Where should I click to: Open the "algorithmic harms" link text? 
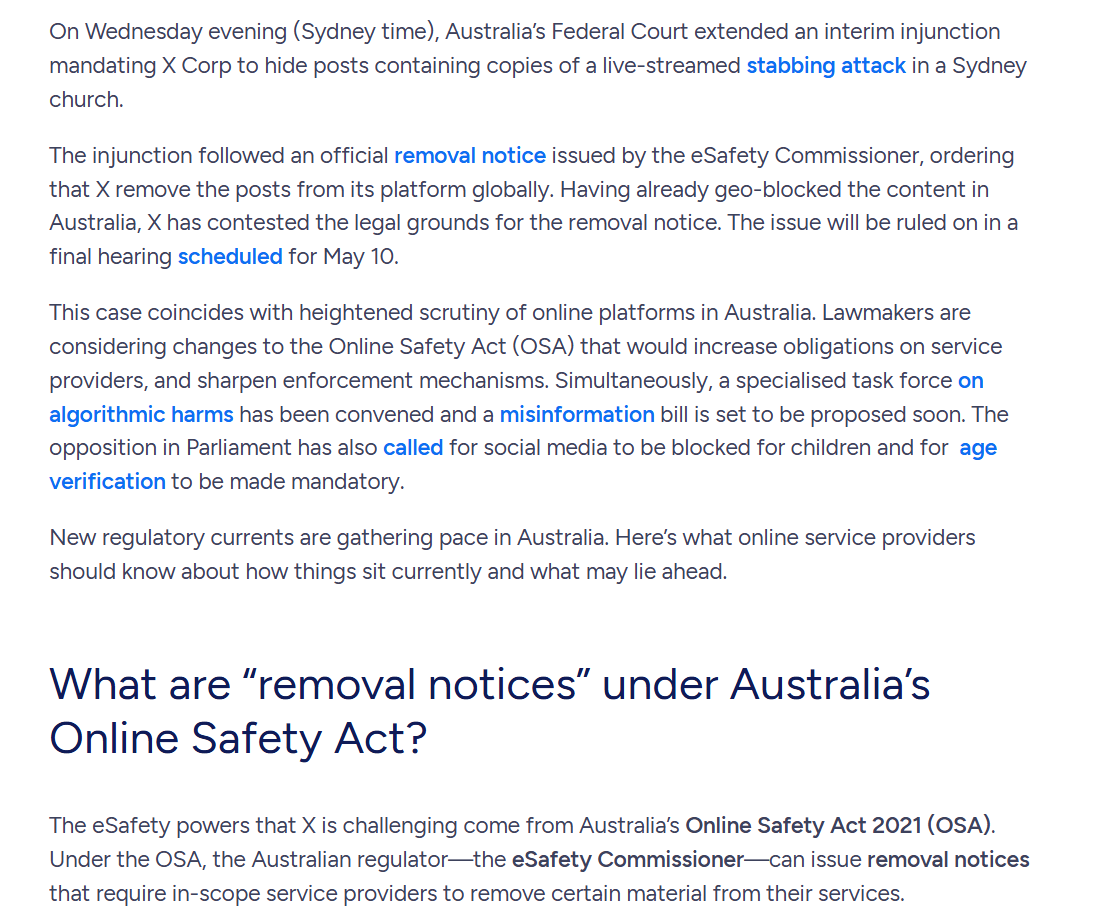141,414
